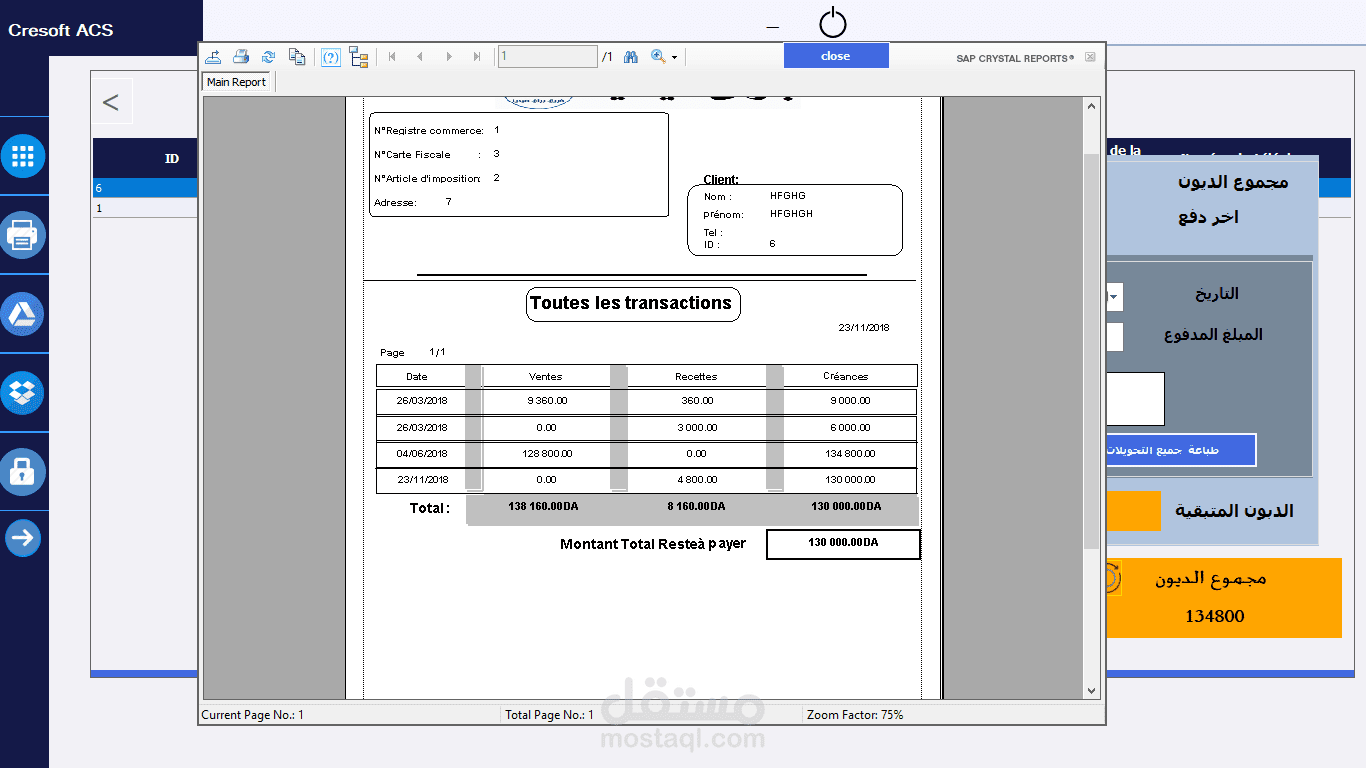The image size is (1366, 768).
Task: Toggle the Parameter Panel icon
Action: coord(331,57)
